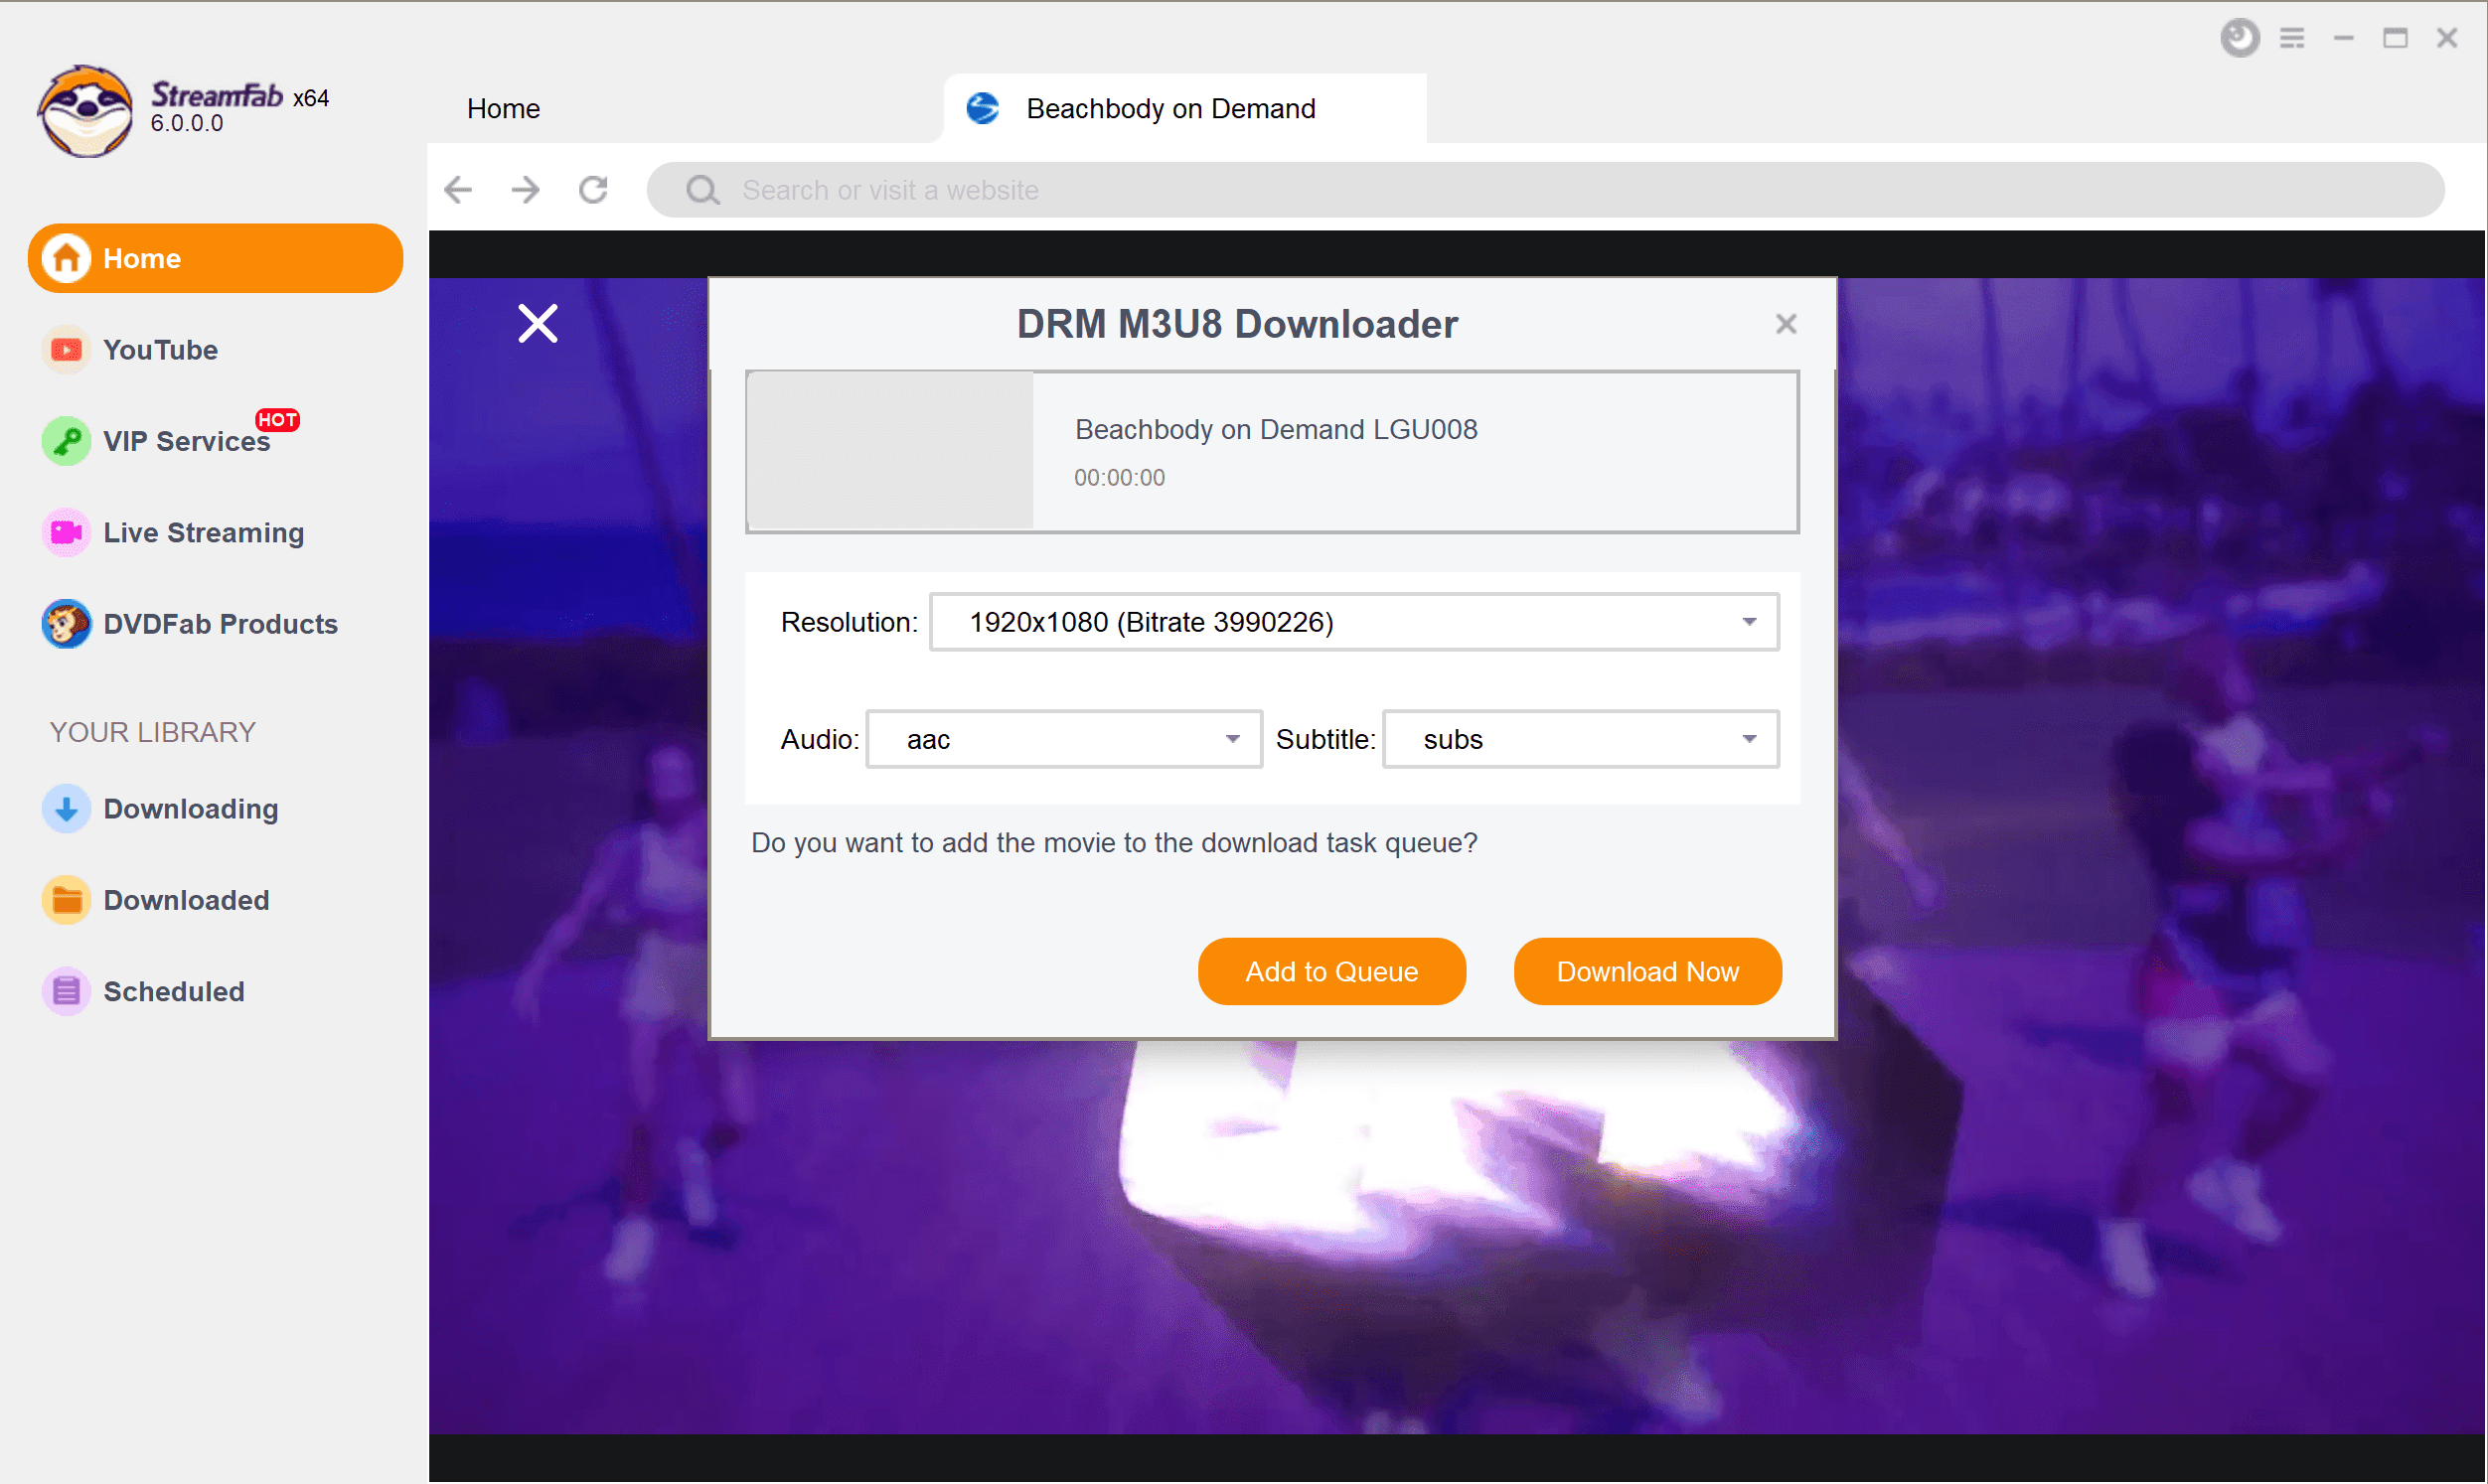Expand the Resolution dropdown menu
The height and width of the screenshot is (1484, 2488).
[x=1748, y=622]
